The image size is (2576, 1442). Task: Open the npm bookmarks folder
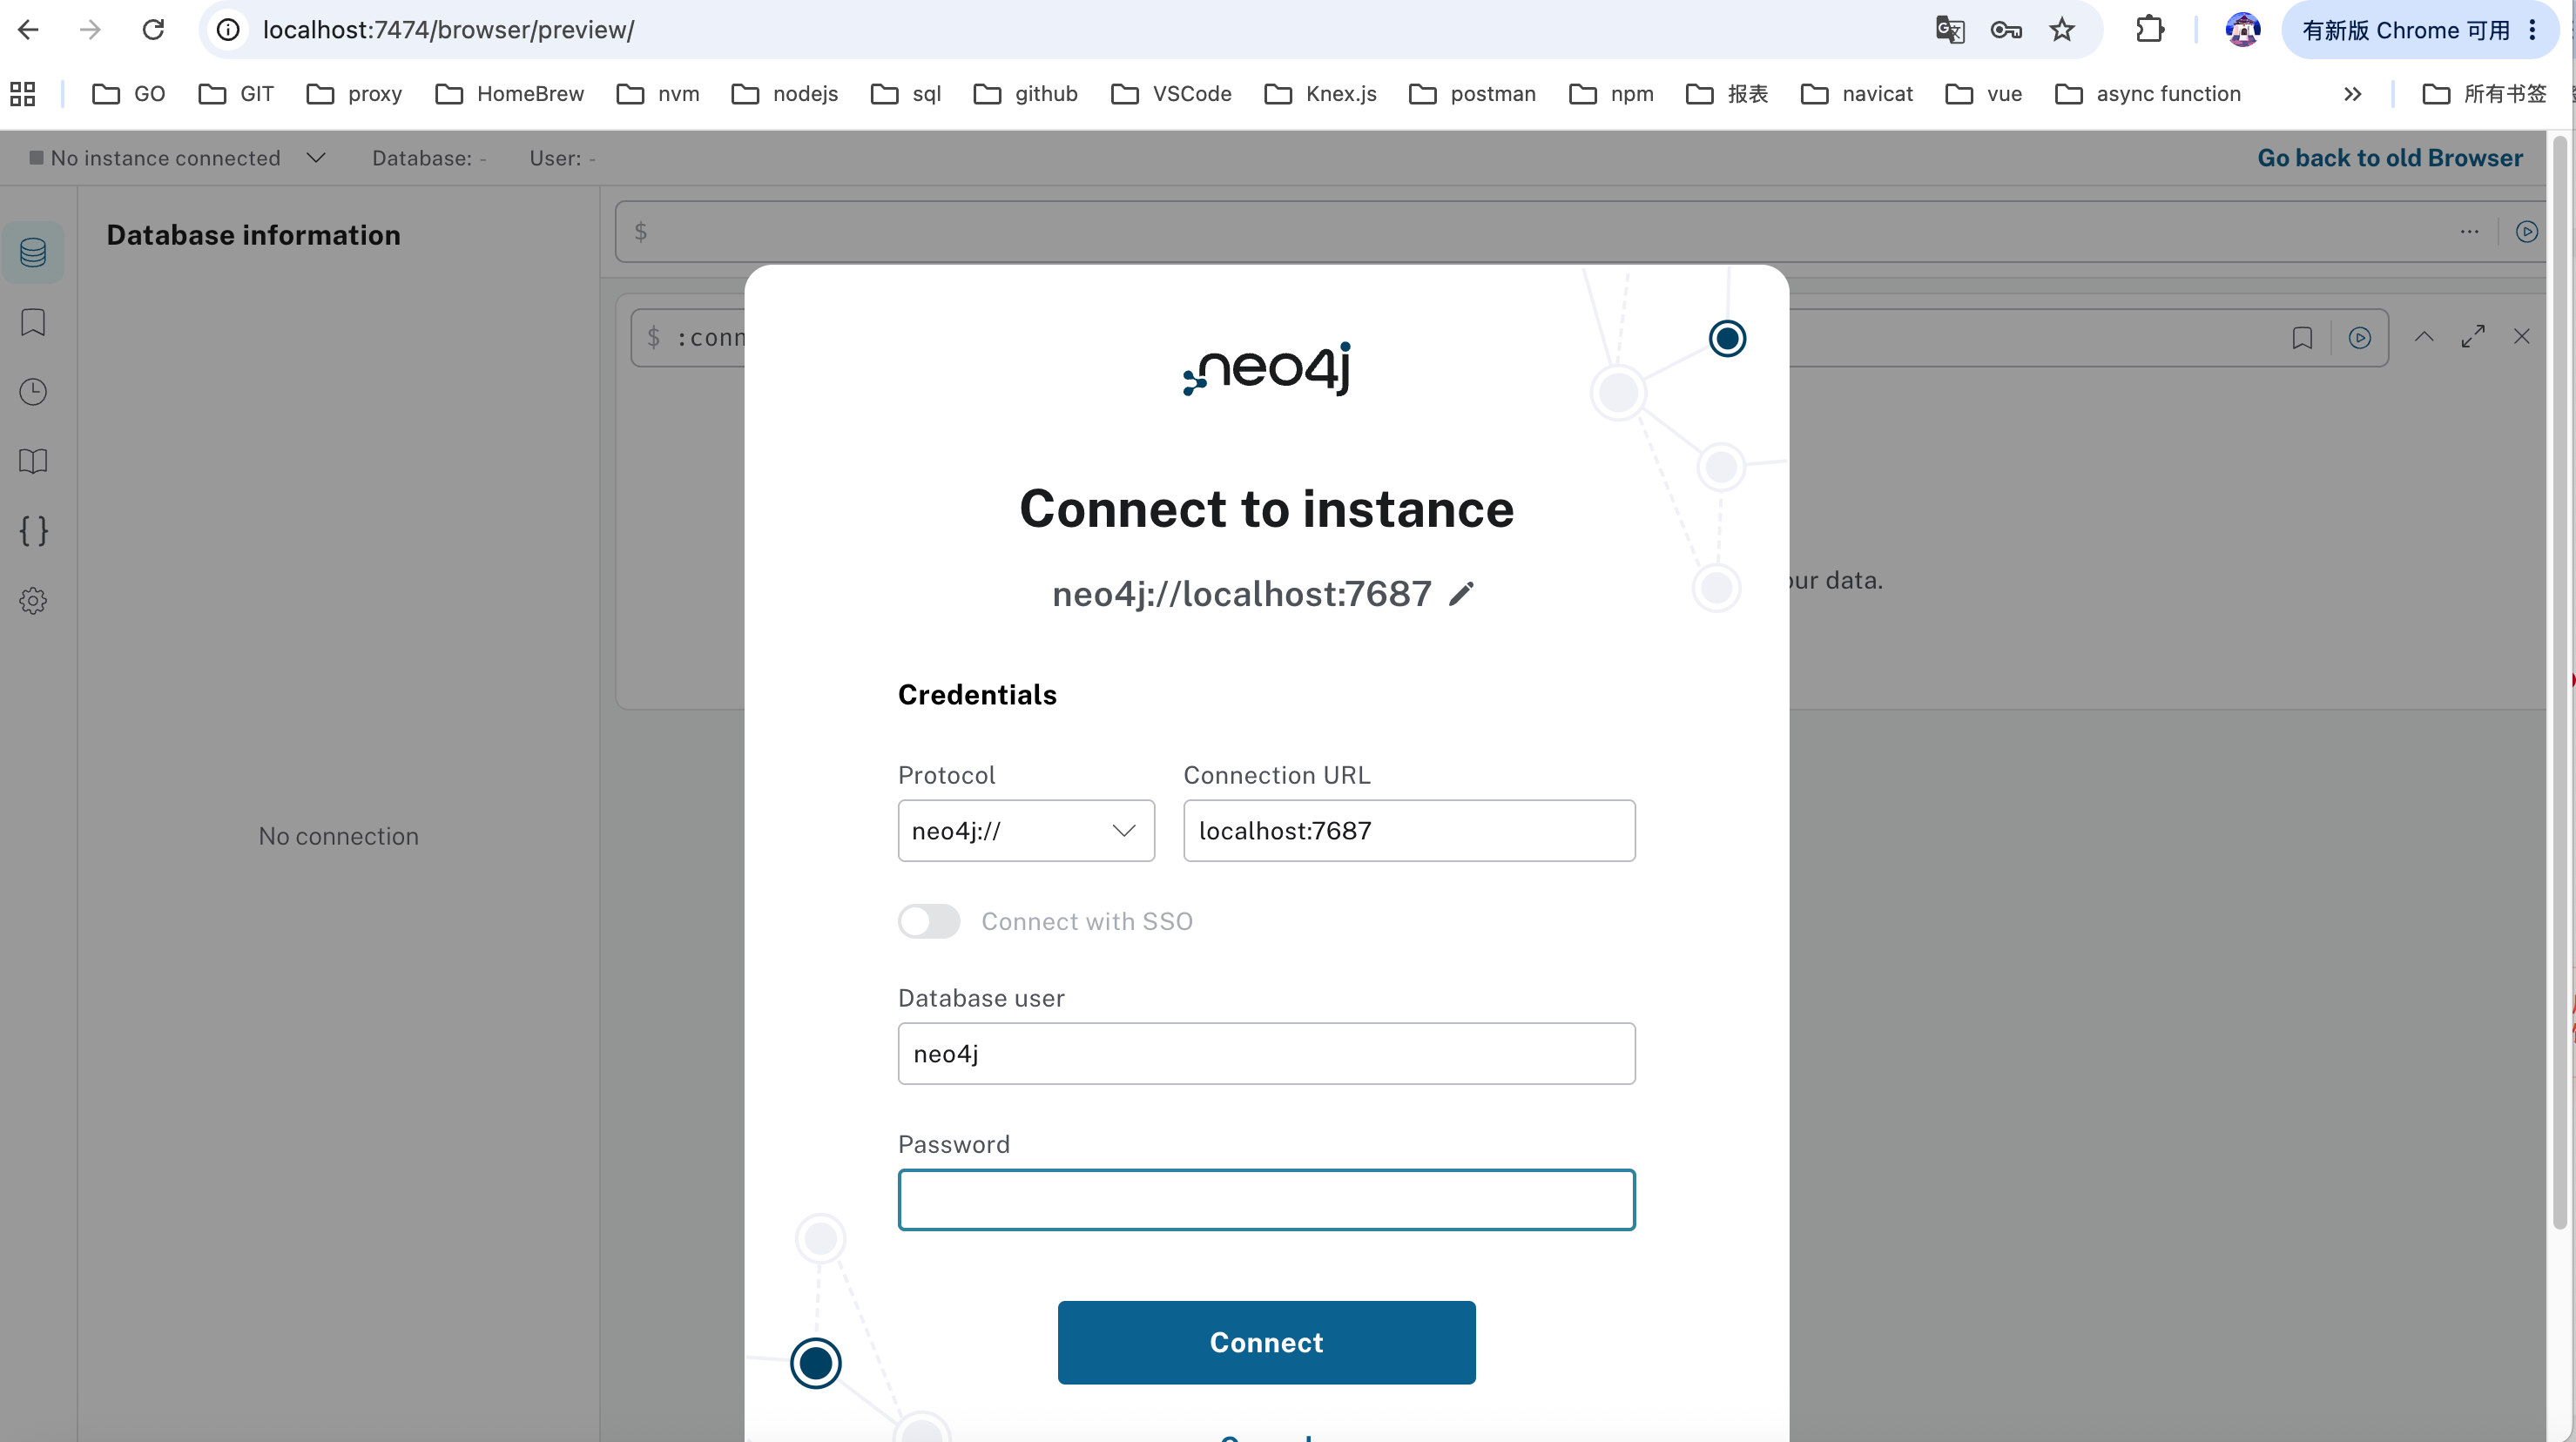coord(1611,94)
